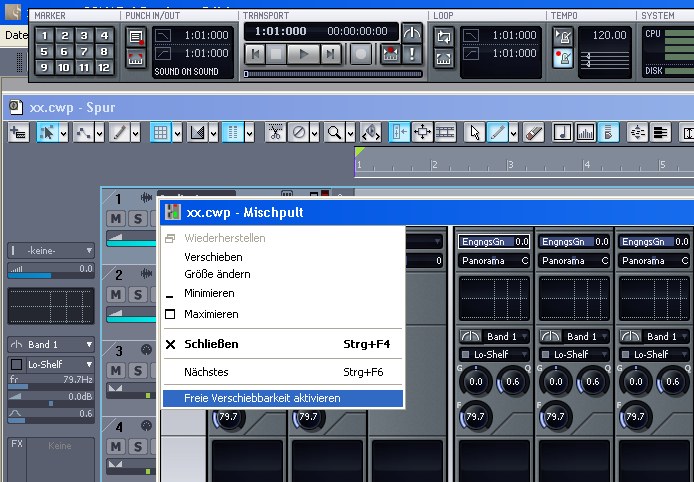The width and height of the screenshot is (694, 482).
Task: Jump to the end with the transport button
Action: click(x=330, y=54)
